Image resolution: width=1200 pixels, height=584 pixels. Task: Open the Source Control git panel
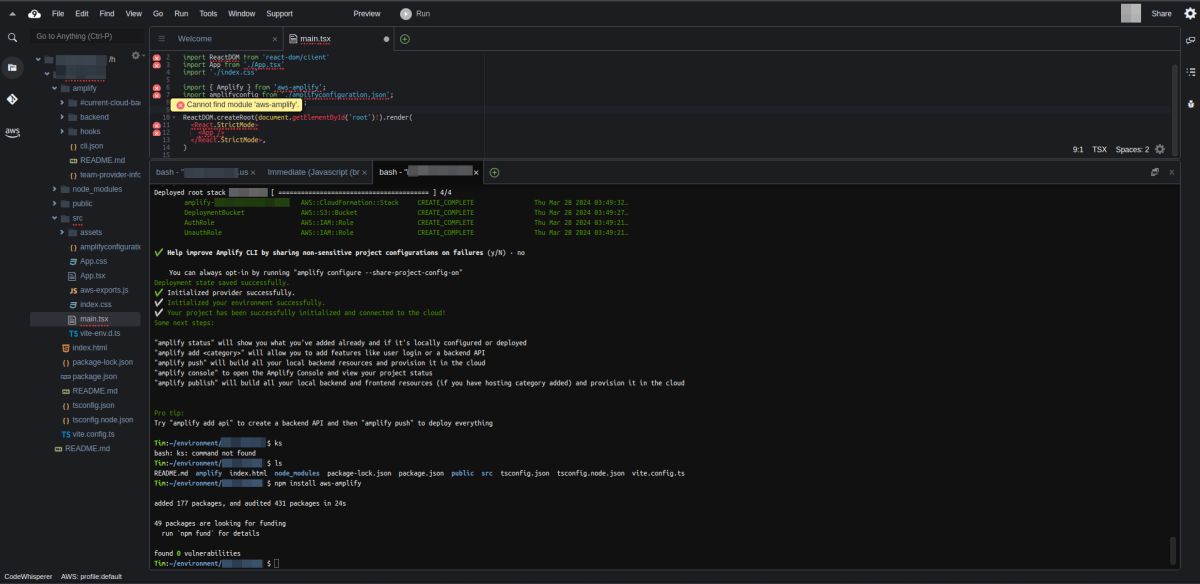click(x=12, y=100)
